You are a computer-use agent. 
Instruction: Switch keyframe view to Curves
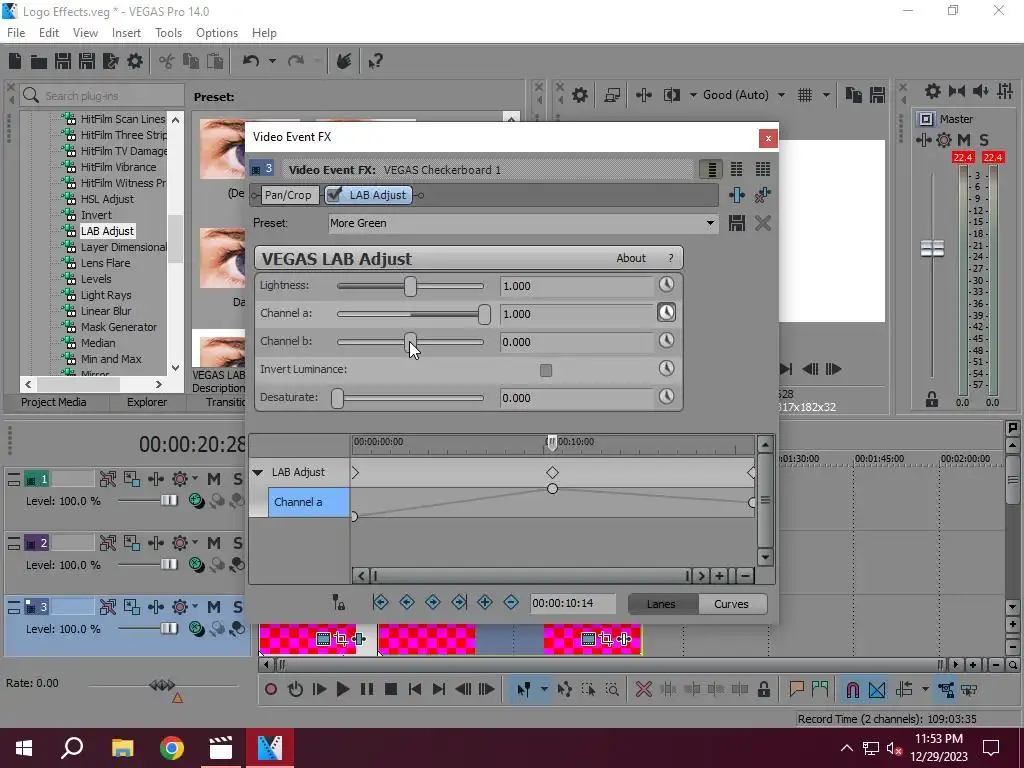pyautogui.click(x=731, y=604)
